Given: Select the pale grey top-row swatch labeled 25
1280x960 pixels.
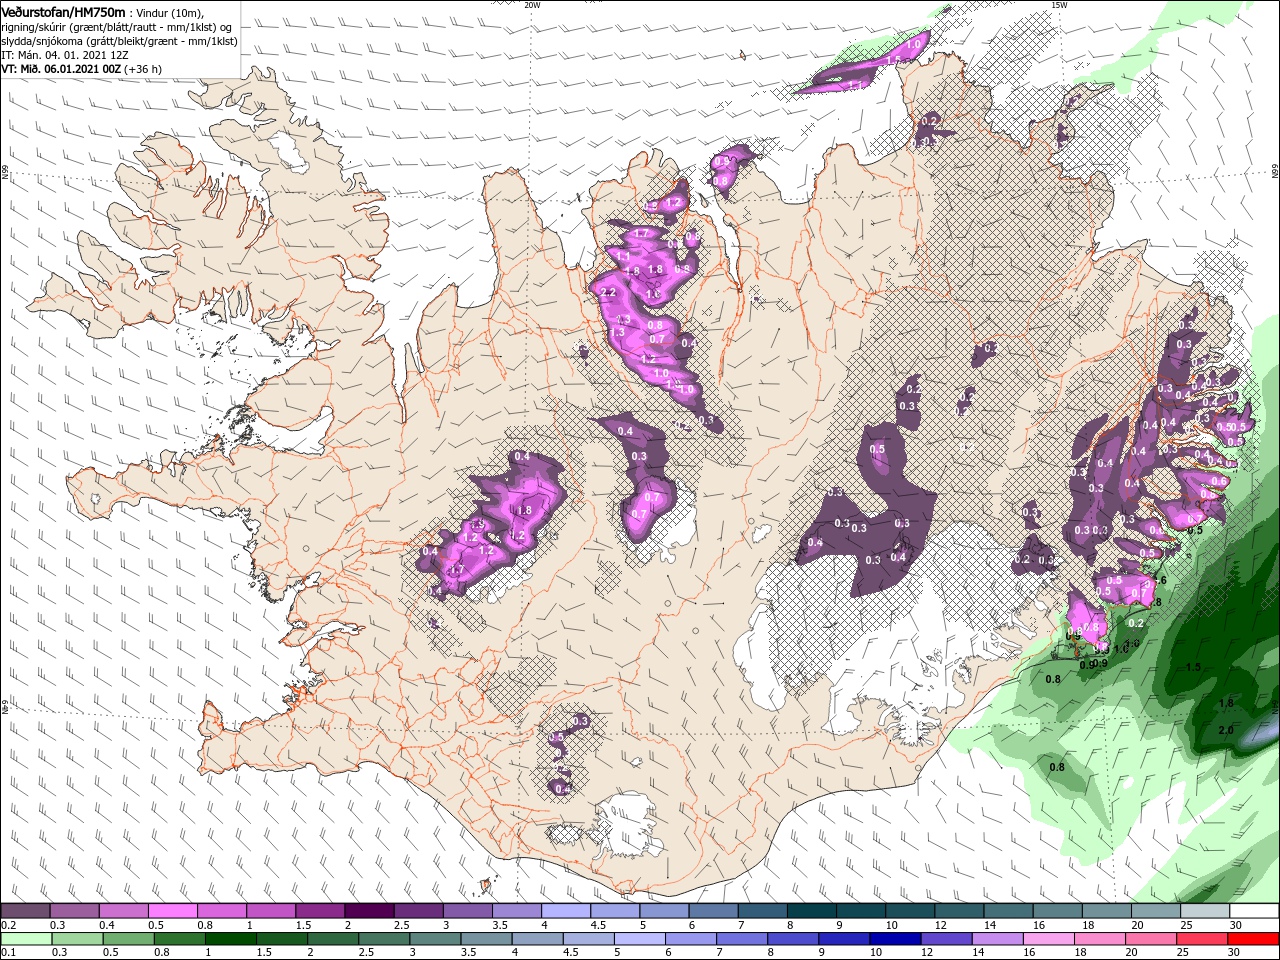Looking at the screenshot, I should coord(1205,911).
